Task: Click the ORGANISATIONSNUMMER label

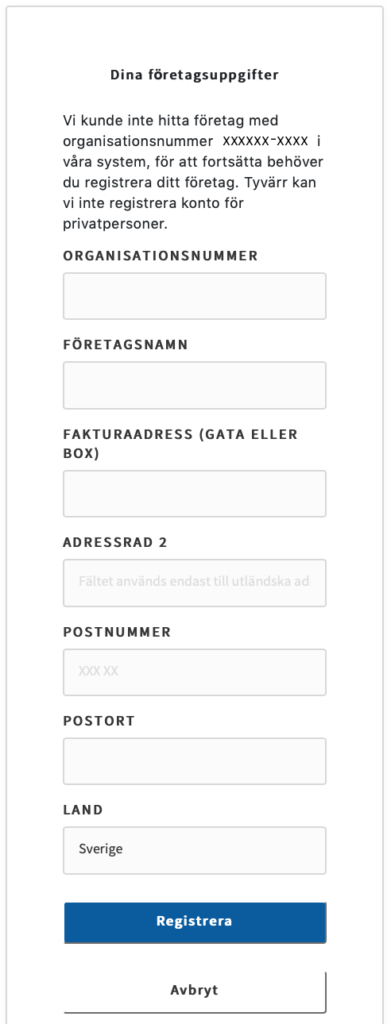Action: point(161,256)
